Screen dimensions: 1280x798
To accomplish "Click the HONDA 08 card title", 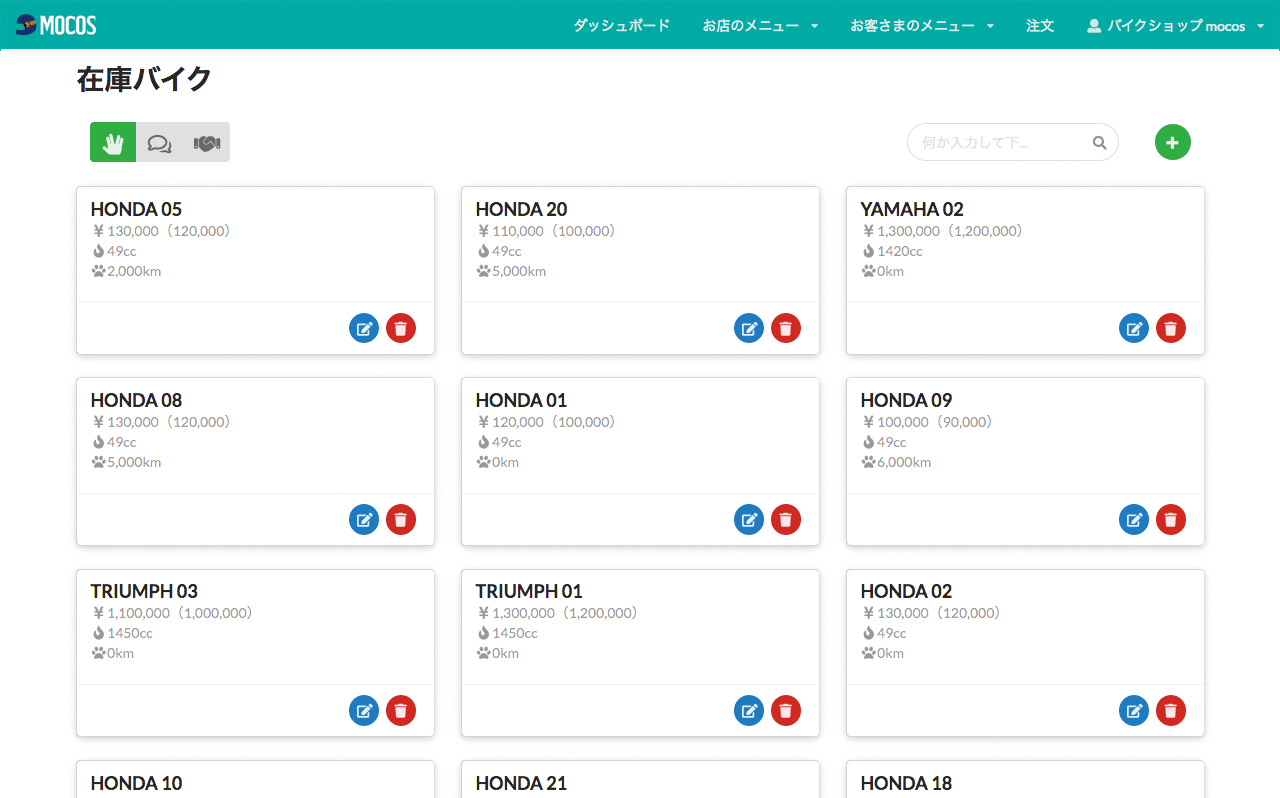I will coord(136,400).
